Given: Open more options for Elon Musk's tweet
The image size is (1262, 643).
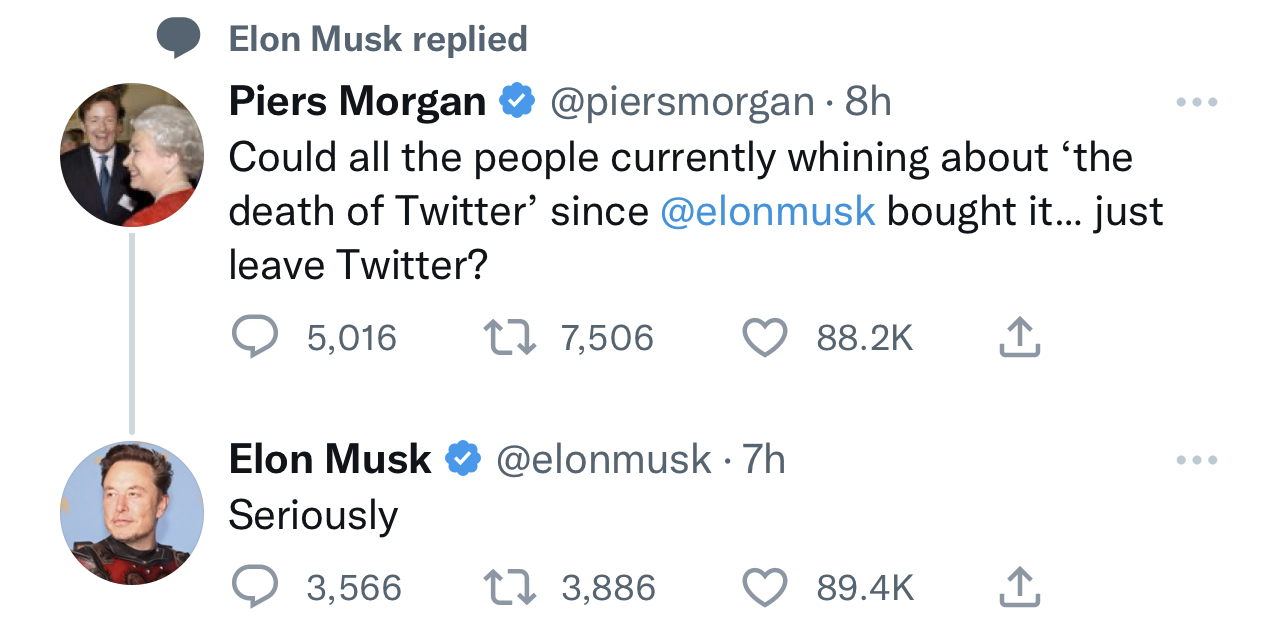Looking at the screenshot, I should 1196,460.
